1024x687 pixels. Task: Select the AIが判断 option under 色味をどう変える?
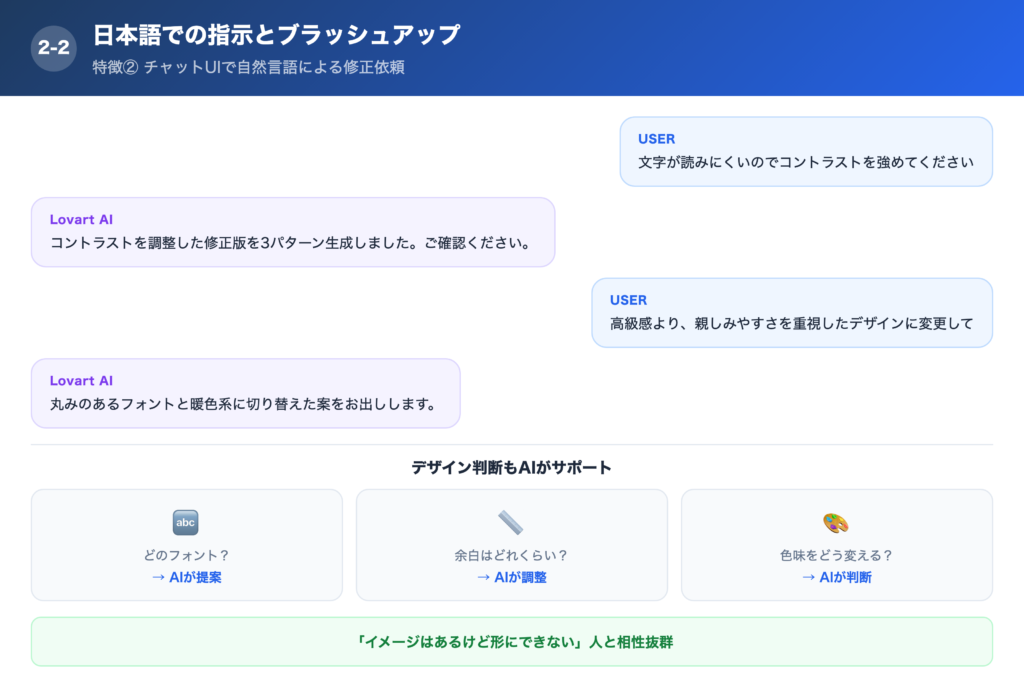(837, 576)
